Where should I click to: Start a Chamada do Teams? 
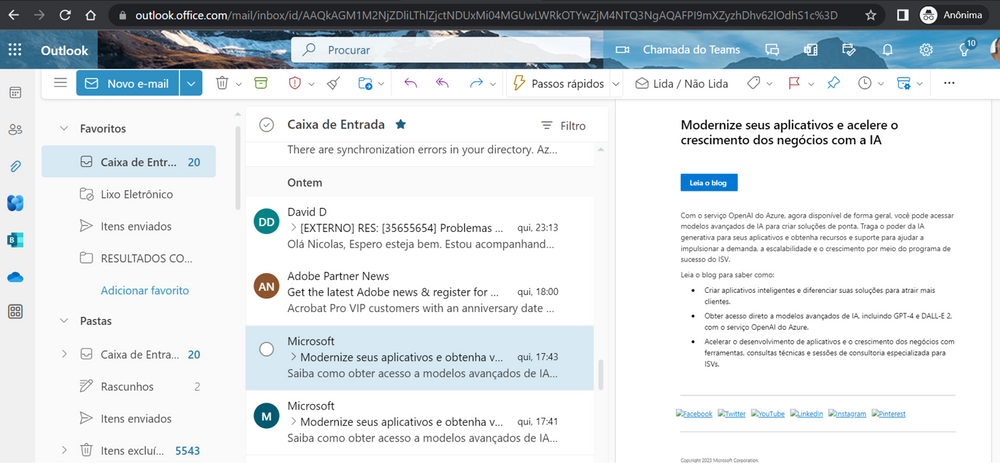pyautogui.click(x=679, y=50)
